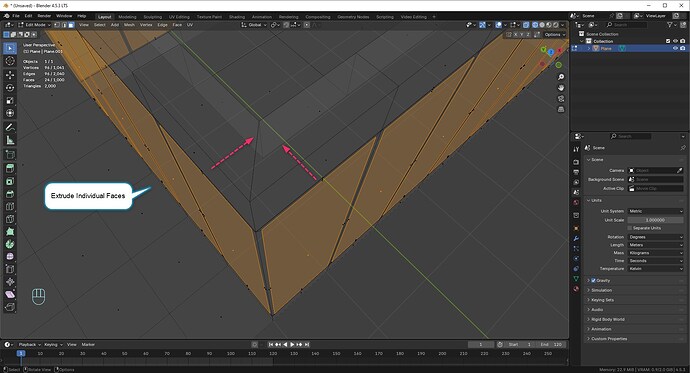Toggle the camera view icon
This screenshot has height=373, width=690.
(561, 99)
